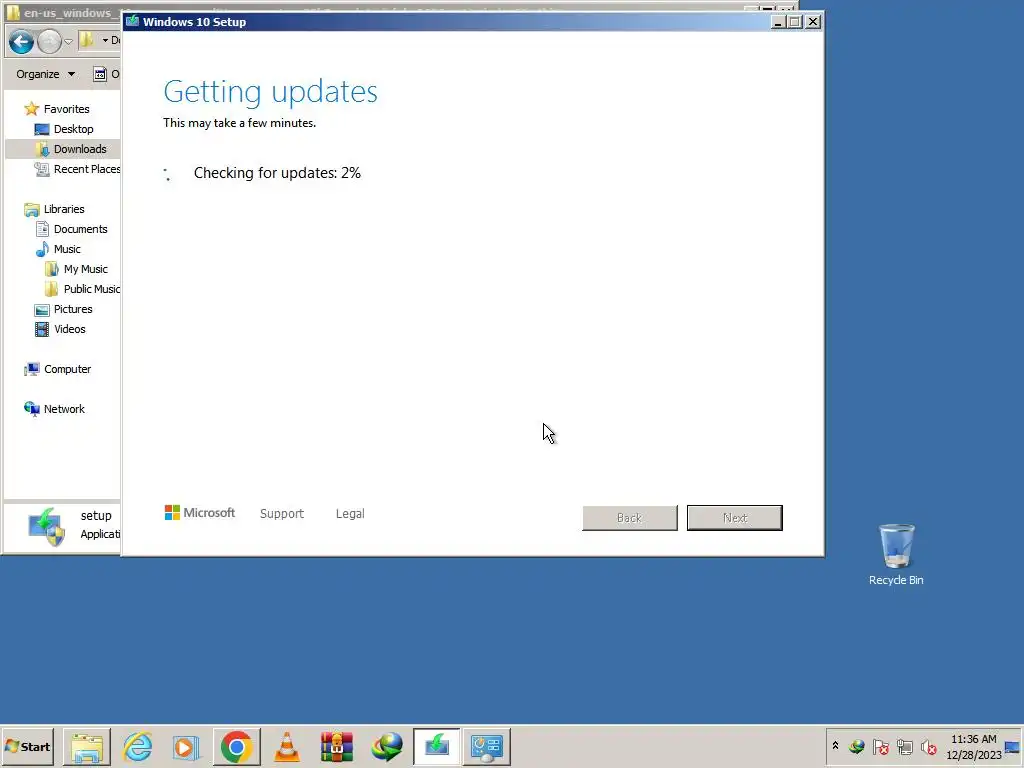Open Explorer recent locations dropdown arrow
The width and height of the screenshot is (1024, 768).
click(68, 42)
